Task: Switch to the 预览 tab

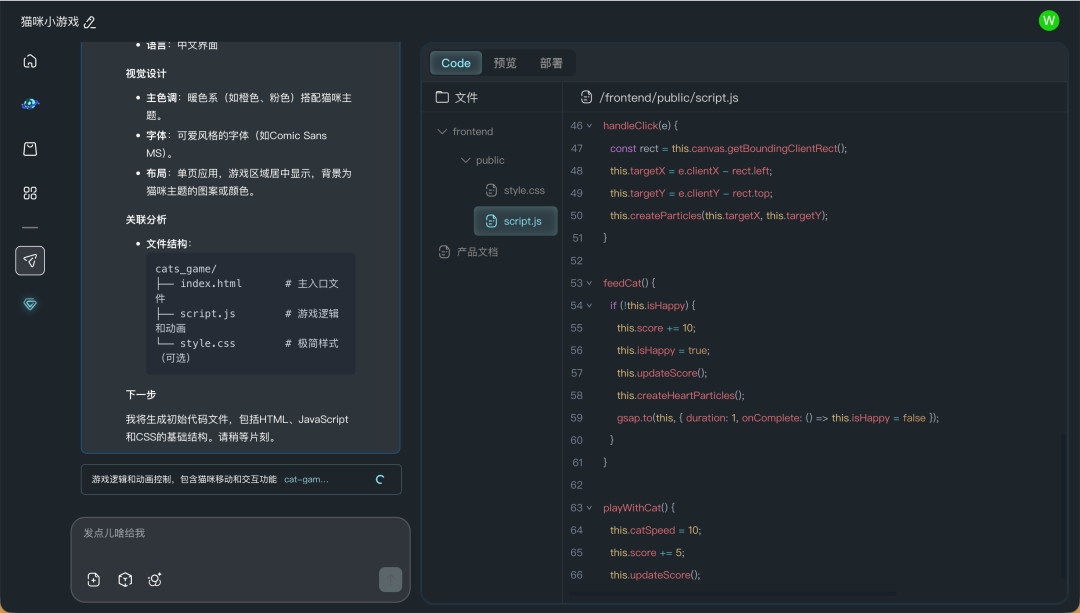Action: [505, 63]
